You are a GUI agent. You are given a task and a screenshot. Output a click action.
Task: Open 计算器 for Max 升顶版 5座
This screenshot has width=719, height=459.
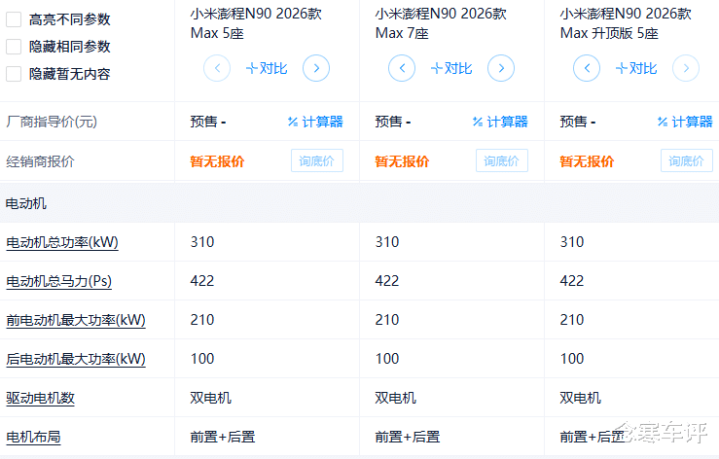coord(685,122)
